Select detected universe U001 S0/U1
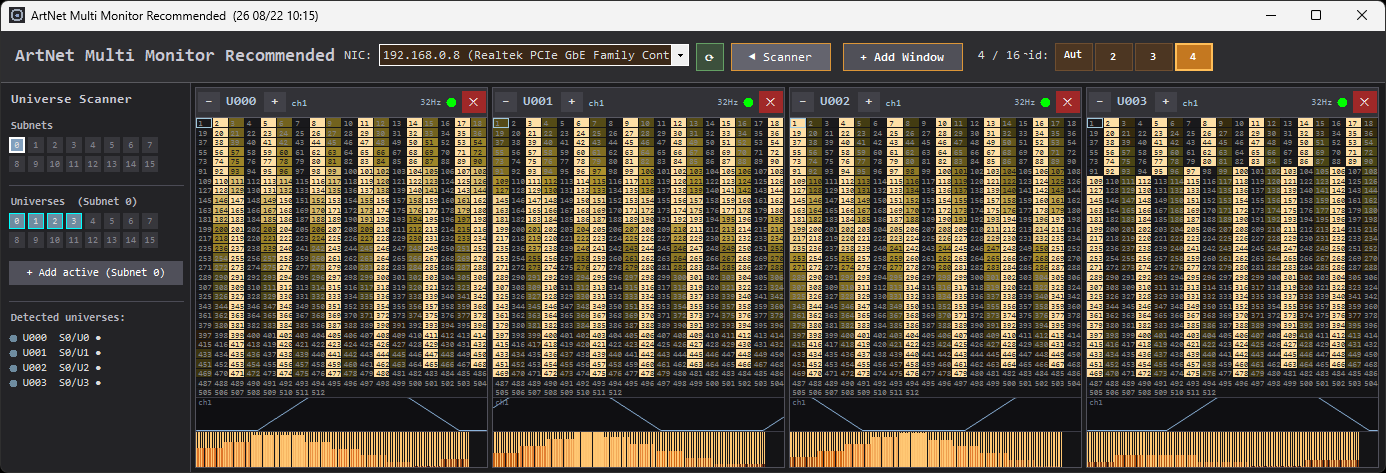 [x=56, y=353]
